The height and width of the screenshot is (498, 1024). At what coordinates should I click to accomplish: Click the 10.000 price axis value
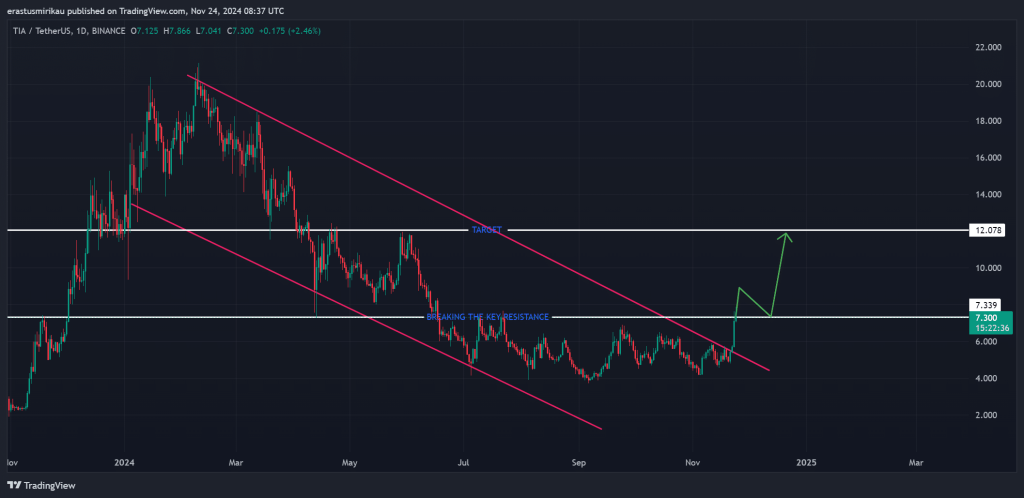pos(987,268)
